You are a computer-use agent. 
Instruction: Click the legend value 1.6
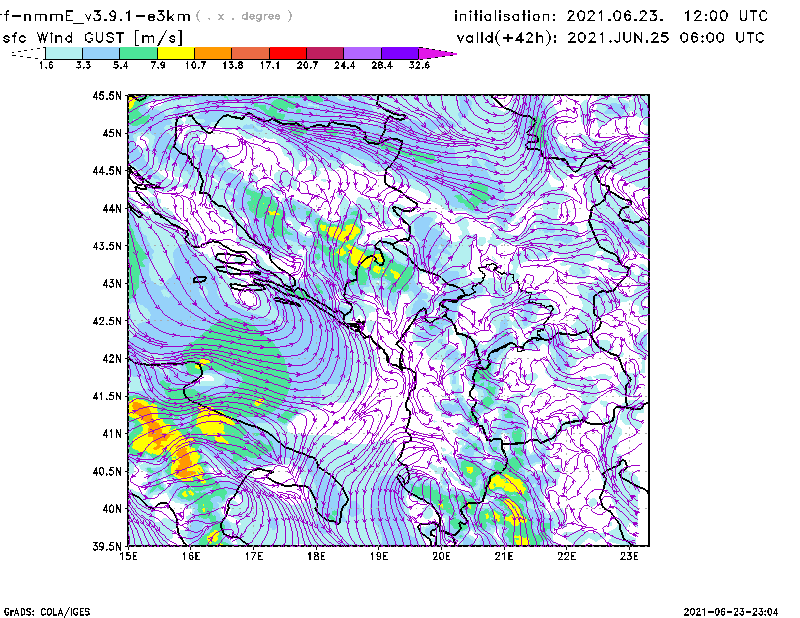tap(46, 65)
